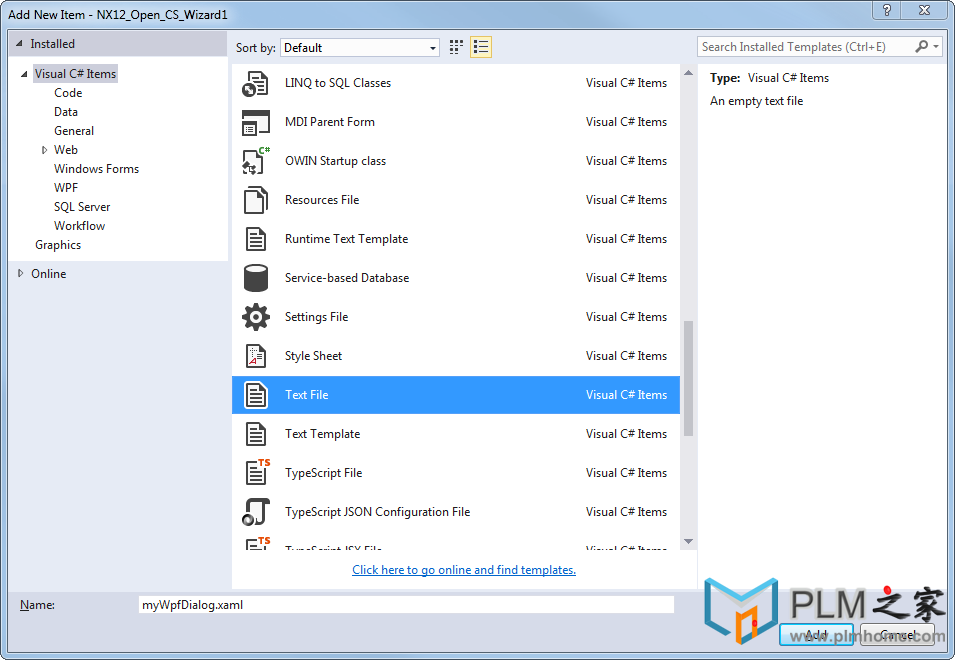This screenshot has height=660, width=955.
Task: Select the 'MDI Parent Form' template name
Action: point(329,122)
